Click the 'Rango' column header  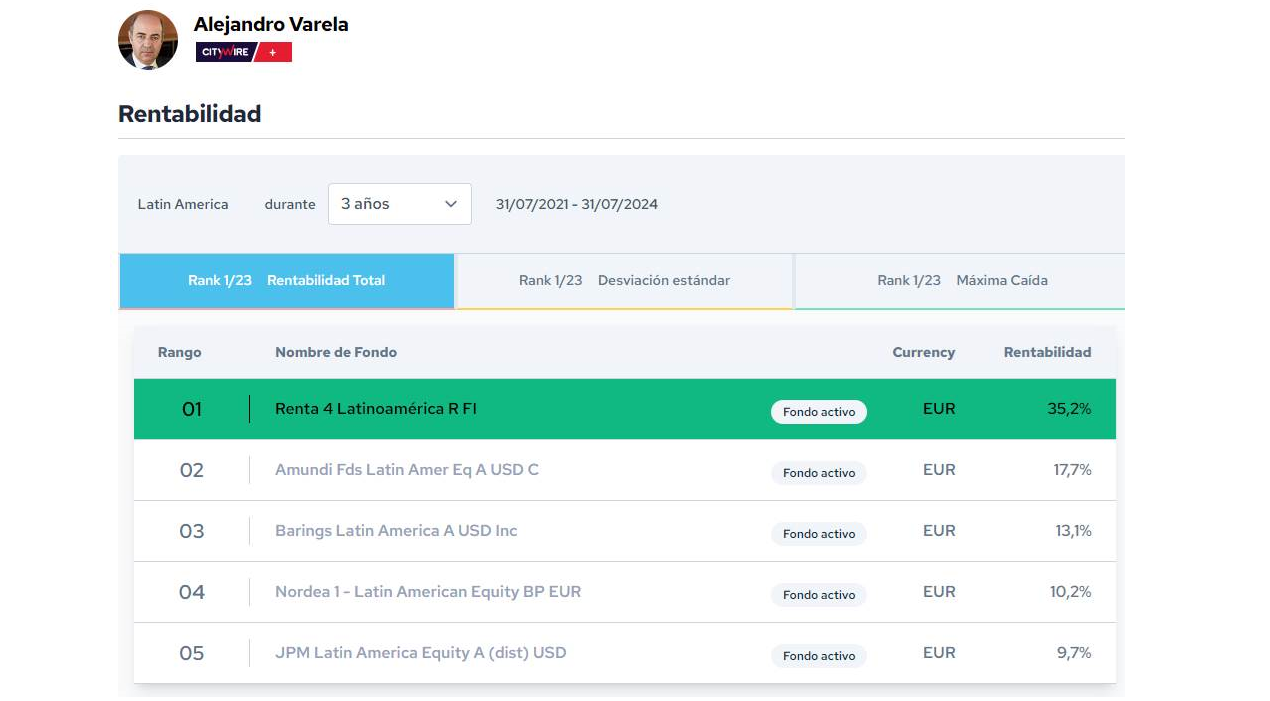180,352
